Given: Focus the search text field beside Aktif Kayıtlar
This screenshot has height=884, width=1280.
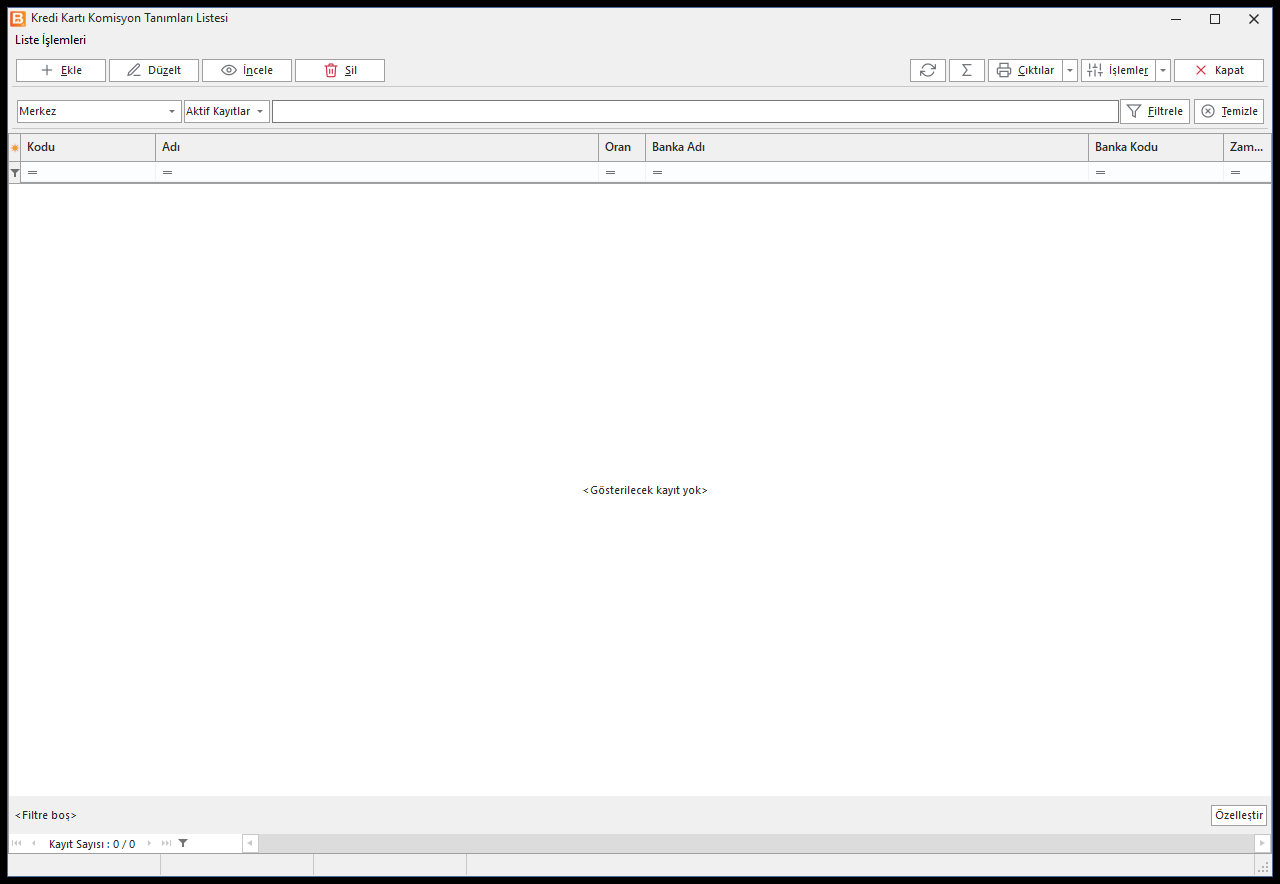Looking at the screenshot, I should (695, 111).
